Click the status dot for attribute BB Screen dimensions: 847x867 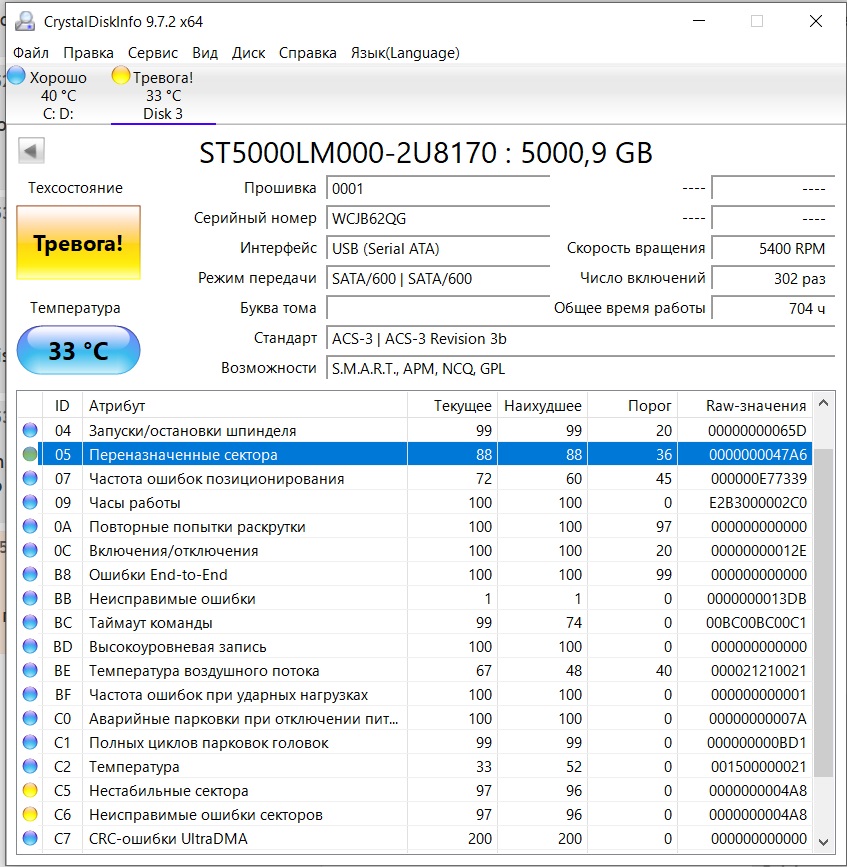tap(30, 598)
